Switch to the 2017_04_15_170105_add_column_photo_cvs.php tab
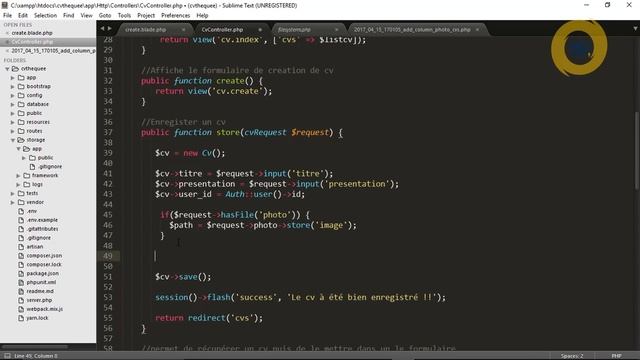Viewport: 640px width, 360px height. (x=417, y=30)
